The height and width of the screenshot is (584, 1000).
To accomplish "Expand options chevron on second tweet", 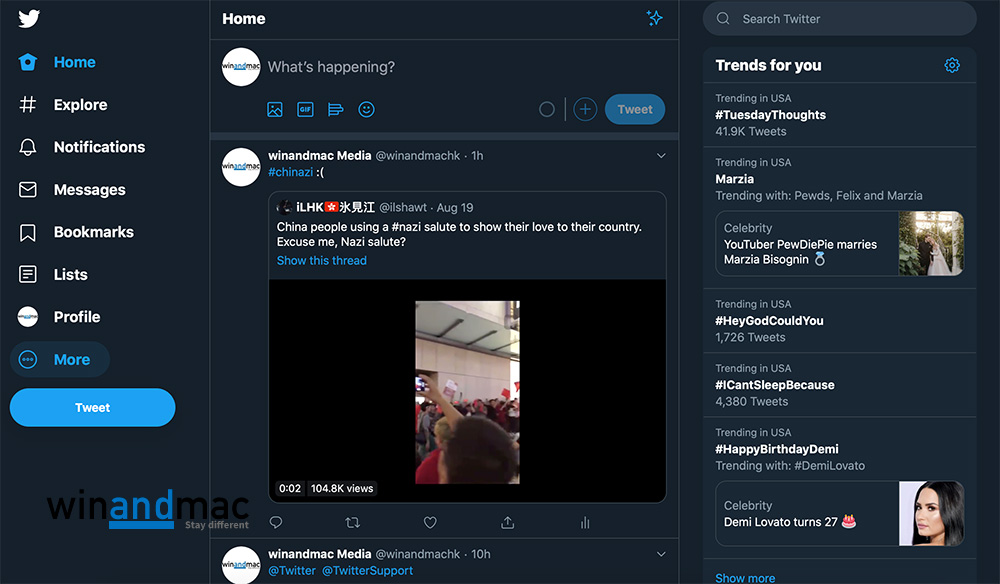I will point(661,554).
